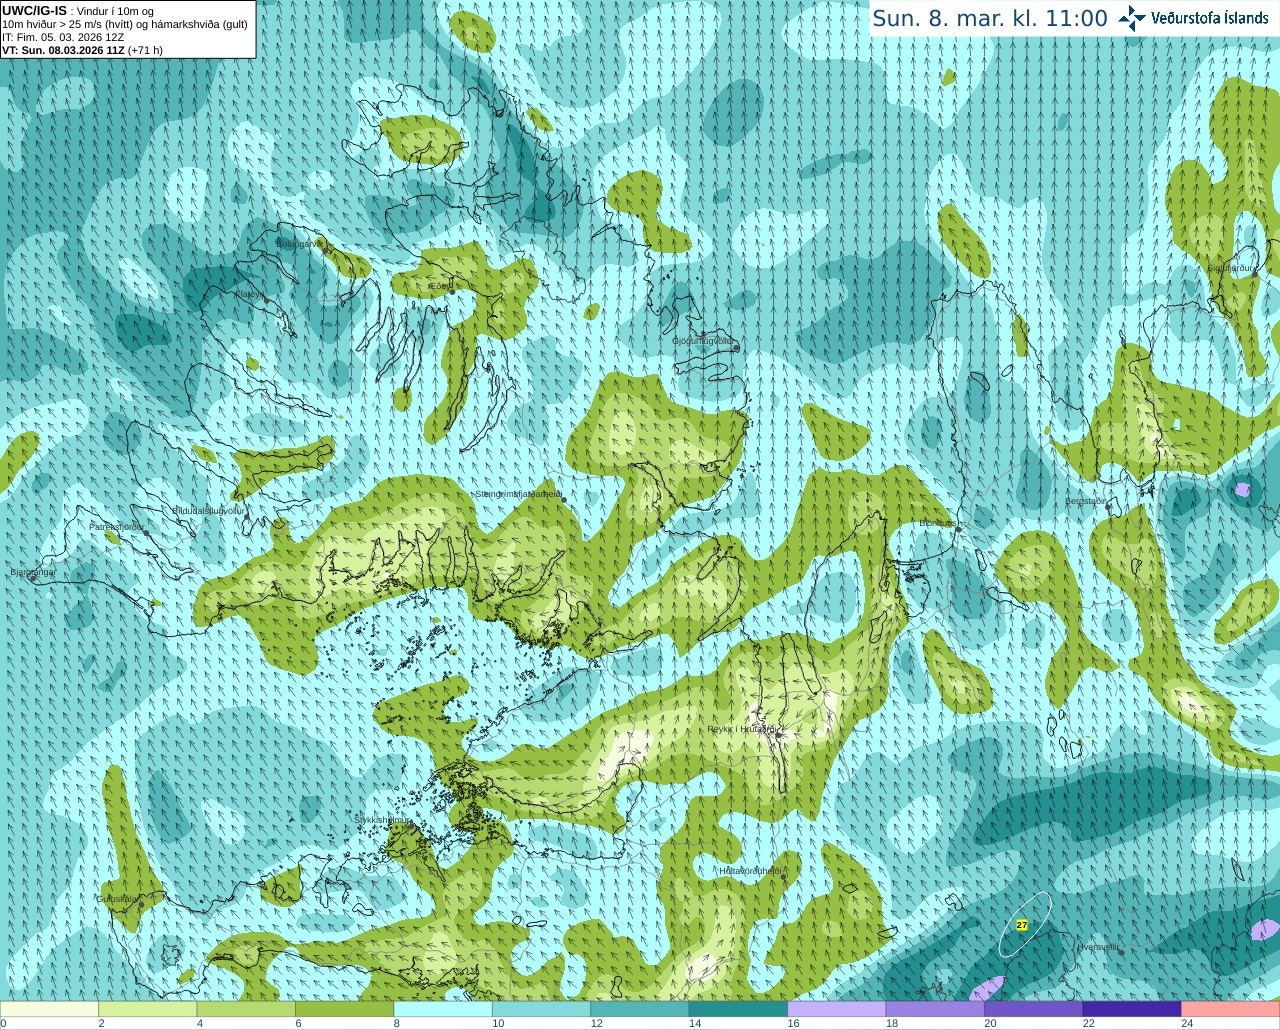Click the 'IT: Fim. 05. 03. 2026 12Z' line
The image size is (1280, 1030).
tap(63, 37)
